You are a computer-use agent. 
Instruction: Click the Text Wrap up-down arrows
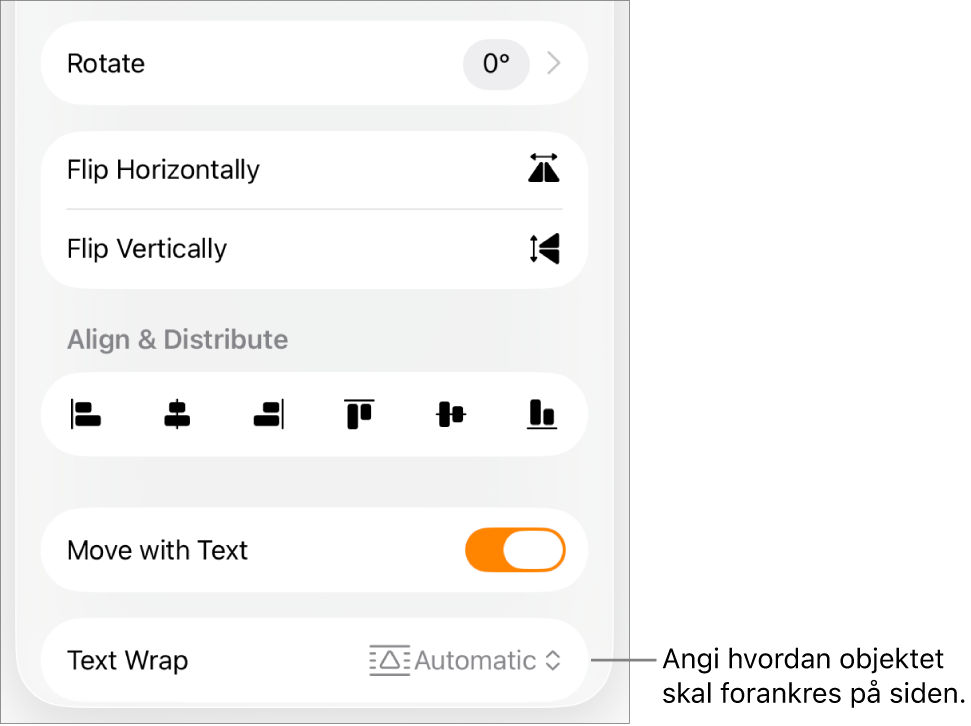(553, 660)
